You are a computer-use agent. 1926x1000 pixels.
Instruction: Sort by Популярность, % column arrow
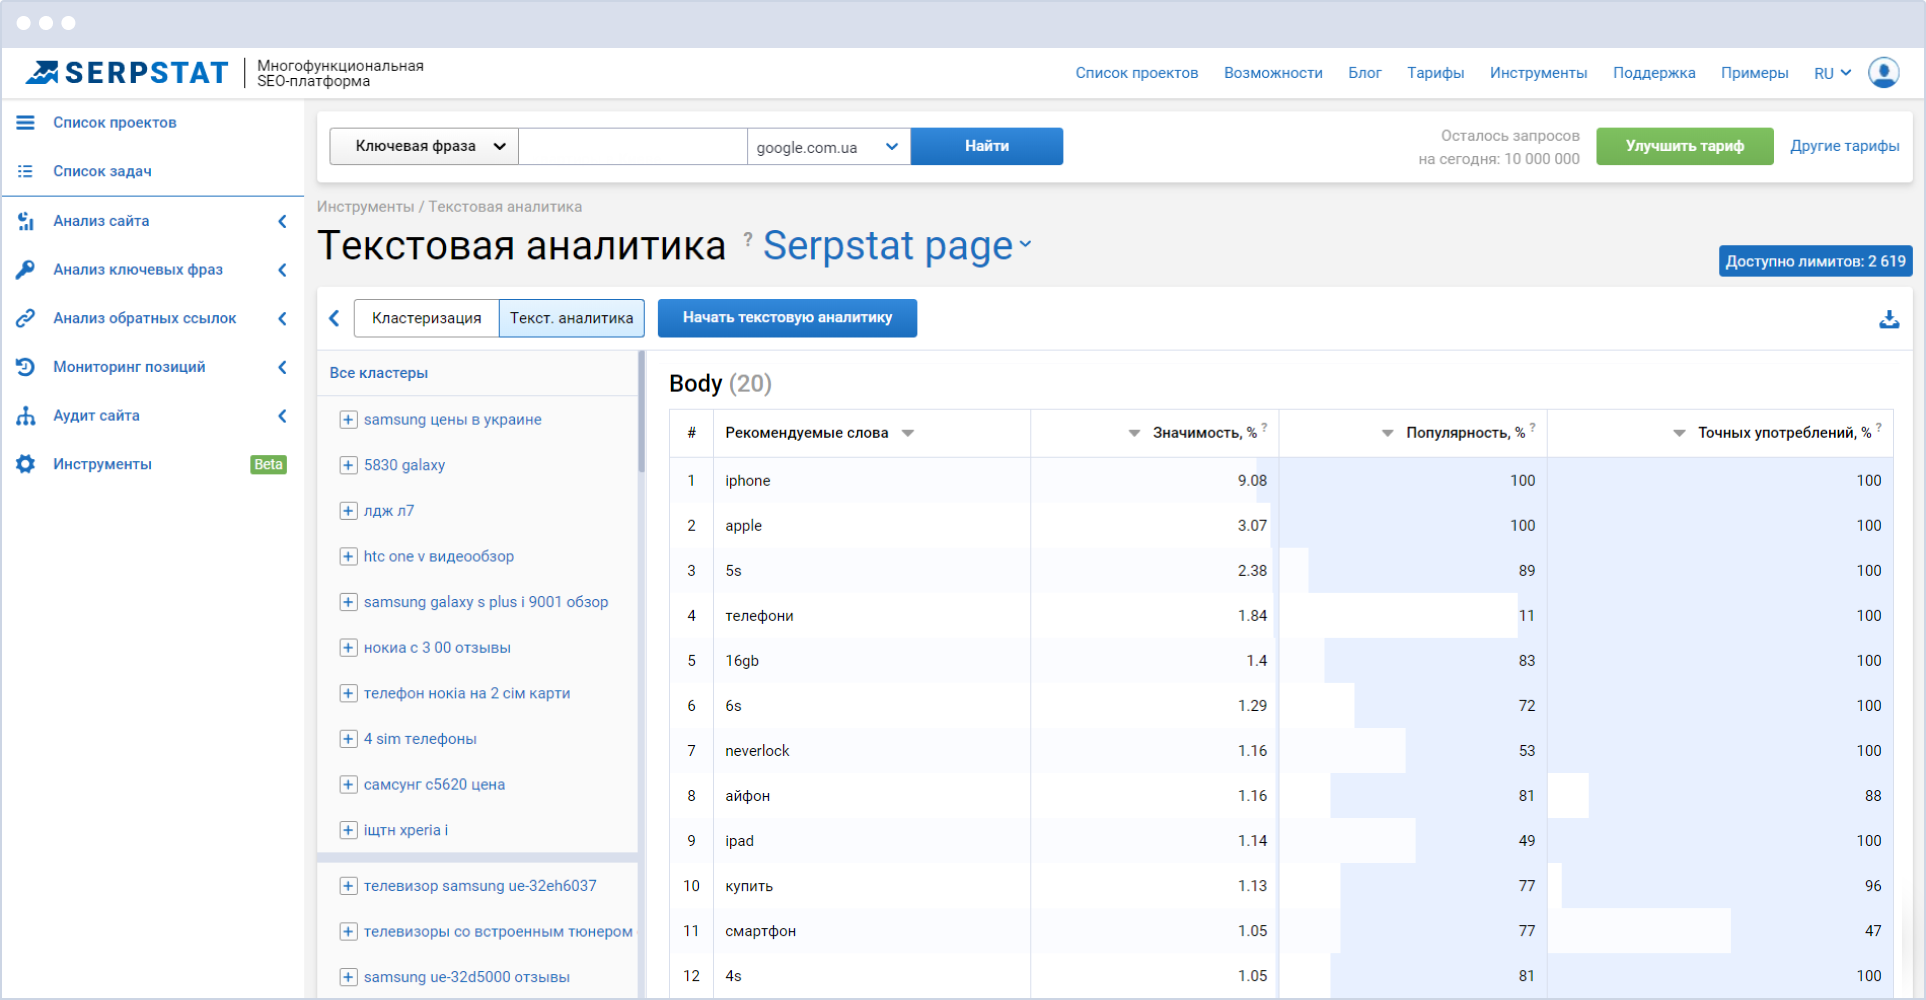click(x=1388, y=433)
